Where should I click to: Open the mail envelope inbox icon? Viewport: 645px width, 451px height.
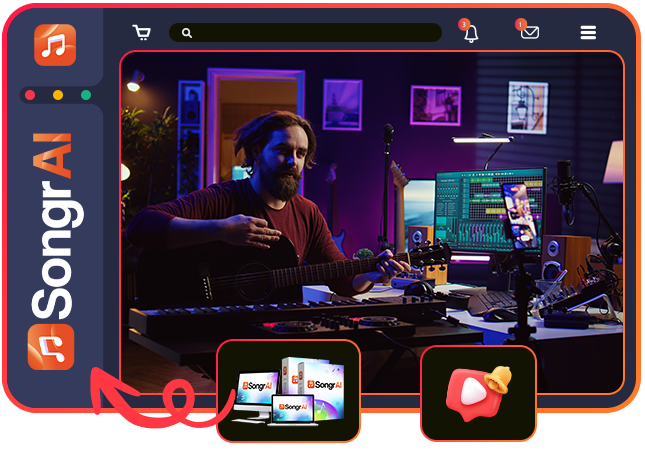530,33
